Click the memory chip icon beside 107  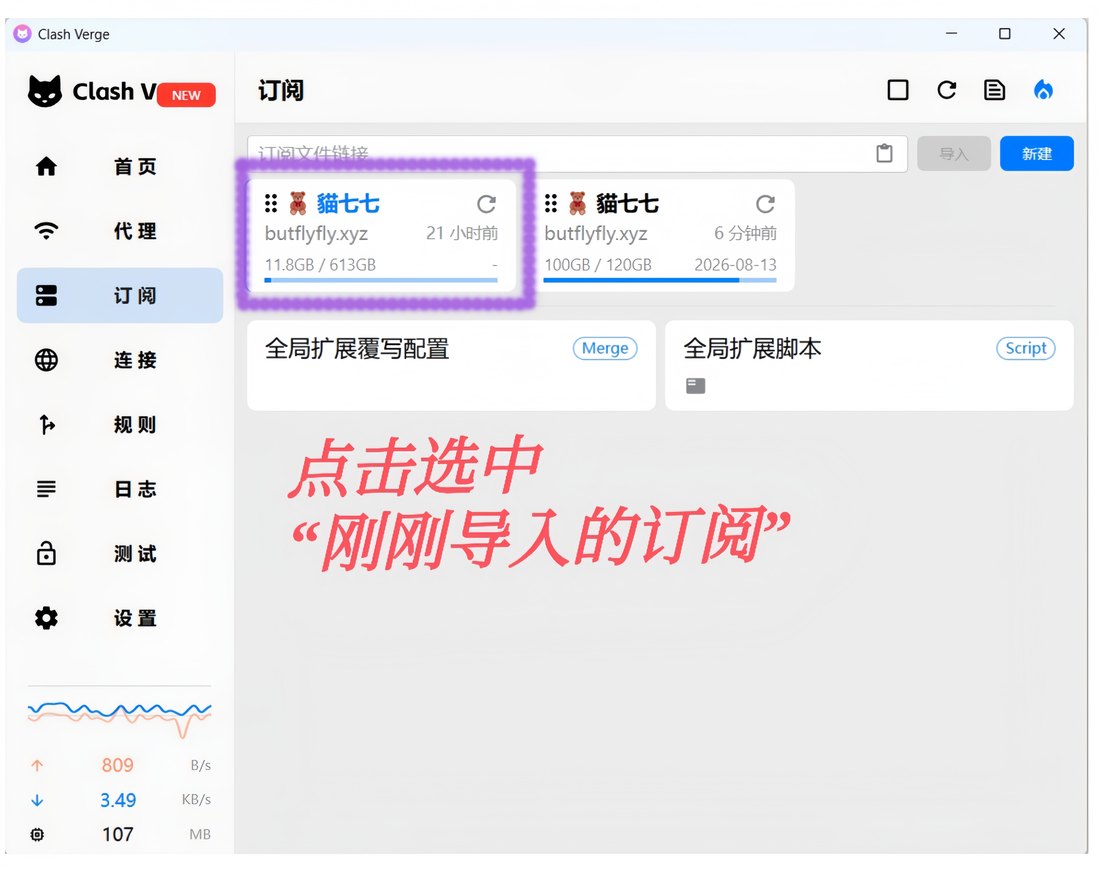(37, 835)
